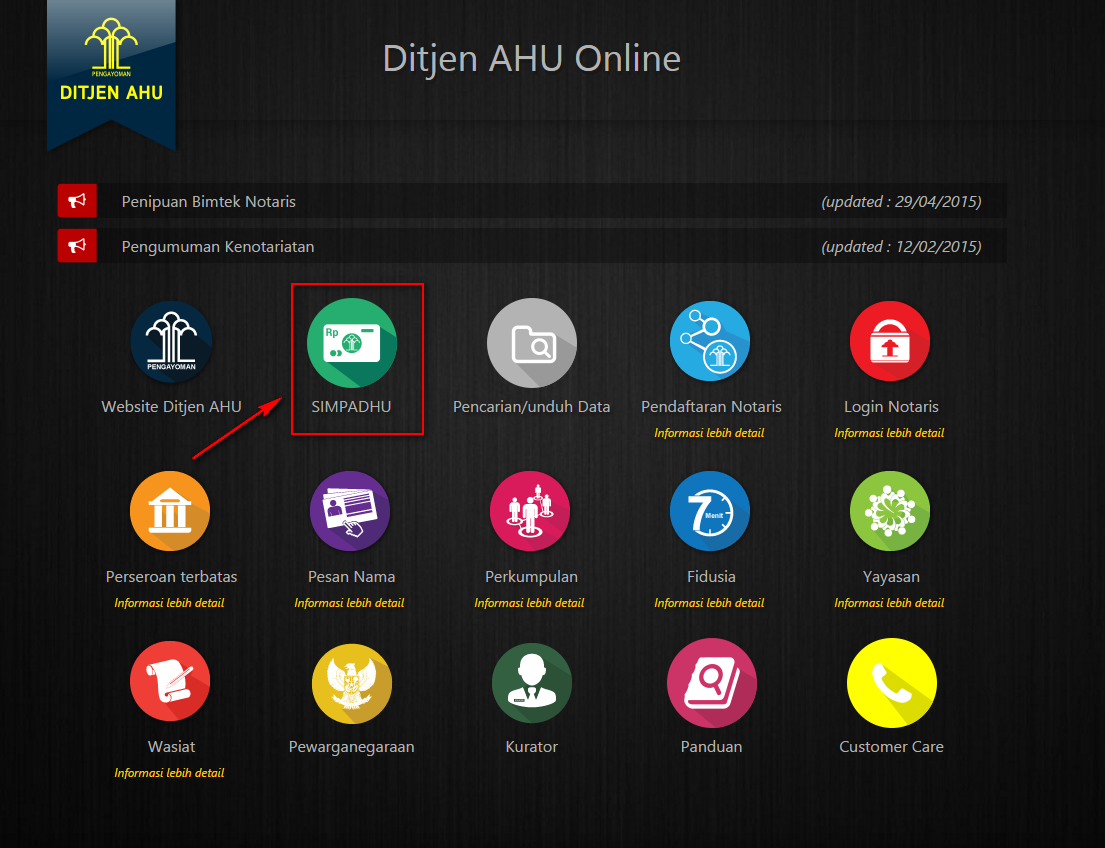Click the Pesan Nama label

(351, 577)
